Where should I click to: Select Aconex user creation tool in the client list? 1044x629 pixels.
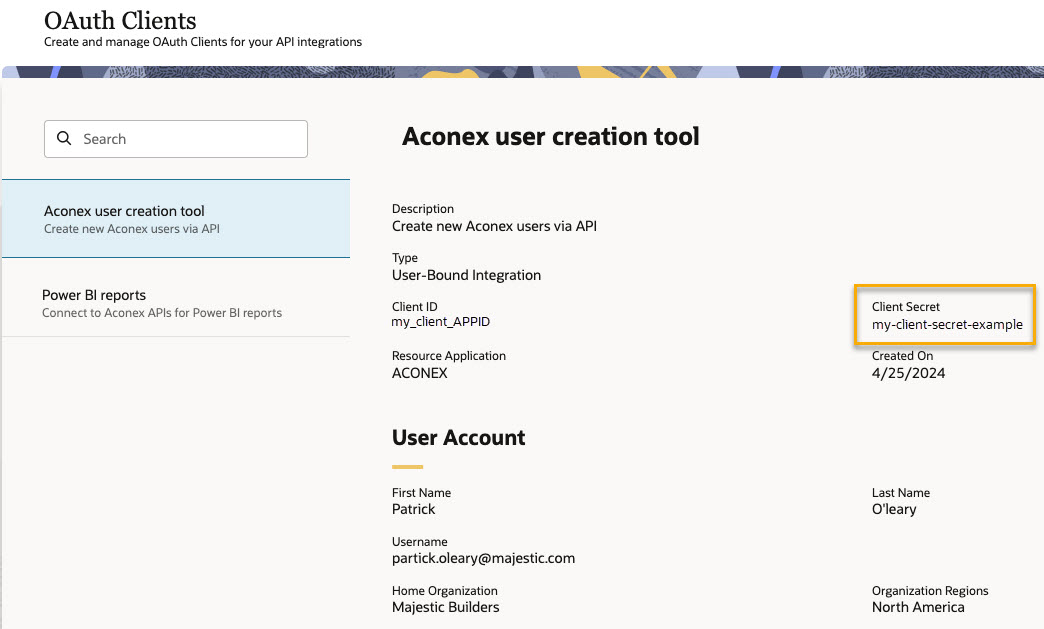[x=176, y=218]
